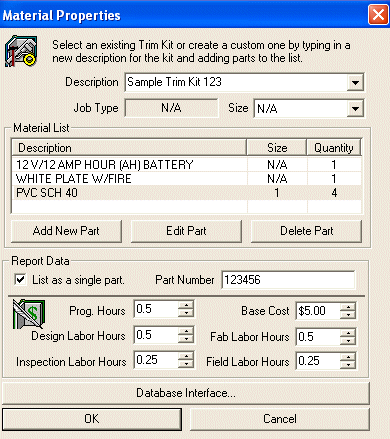Confirm the dialog with OK

[92, 419]
